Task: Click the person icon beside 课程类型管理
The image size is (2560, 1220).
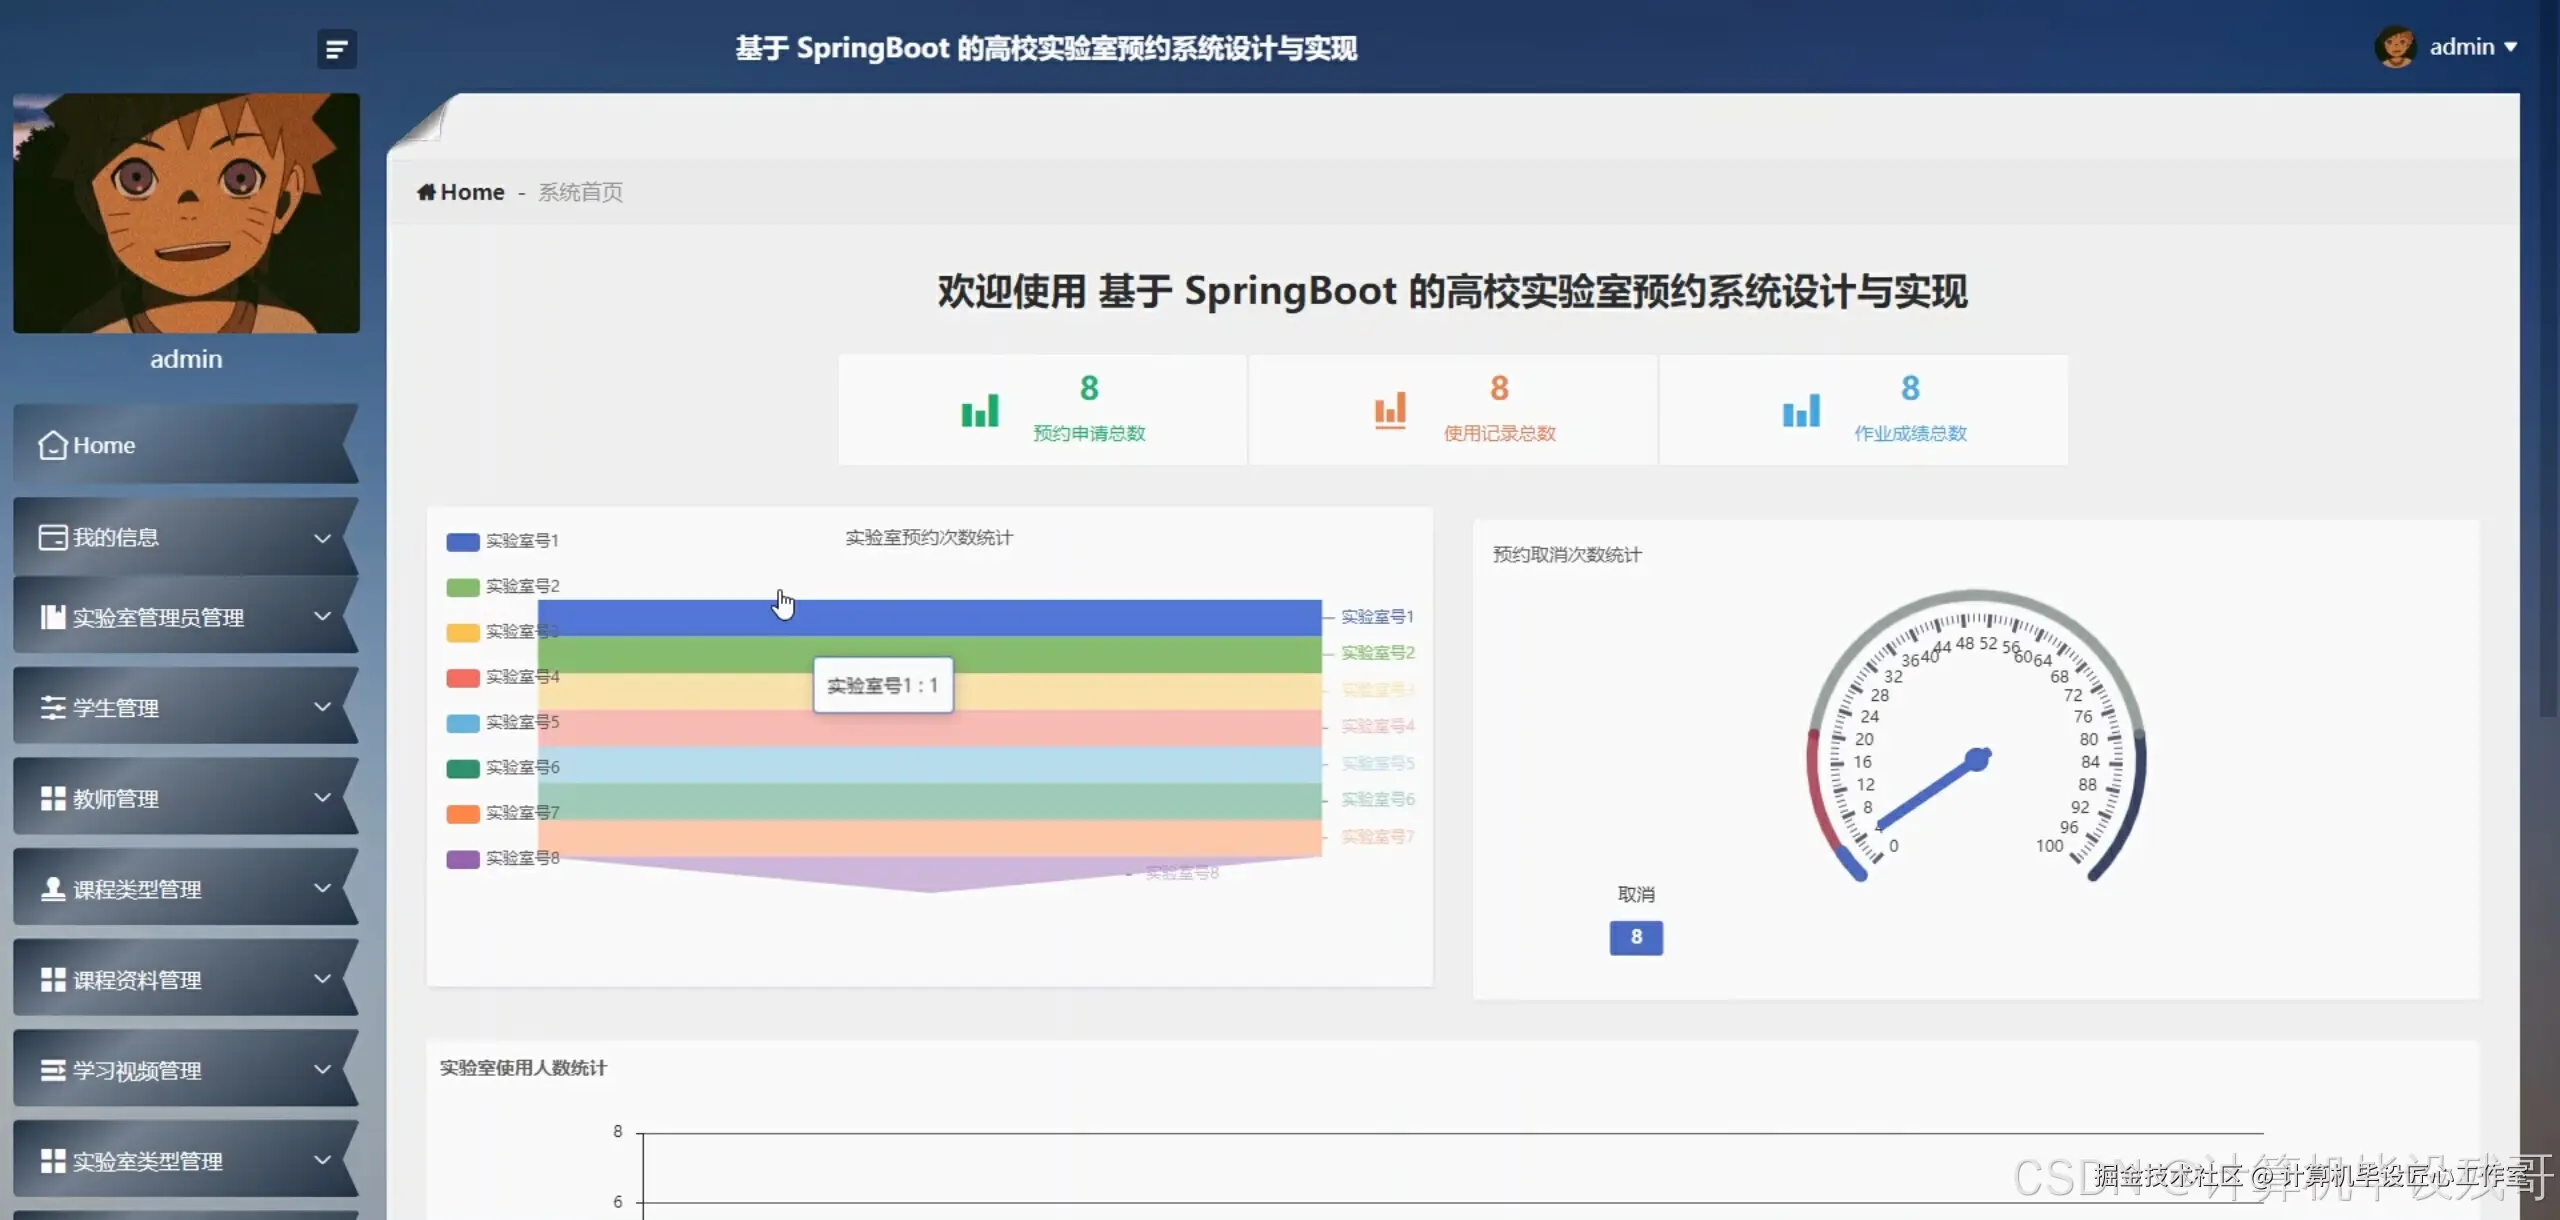Action: click(x=52, y=889)
